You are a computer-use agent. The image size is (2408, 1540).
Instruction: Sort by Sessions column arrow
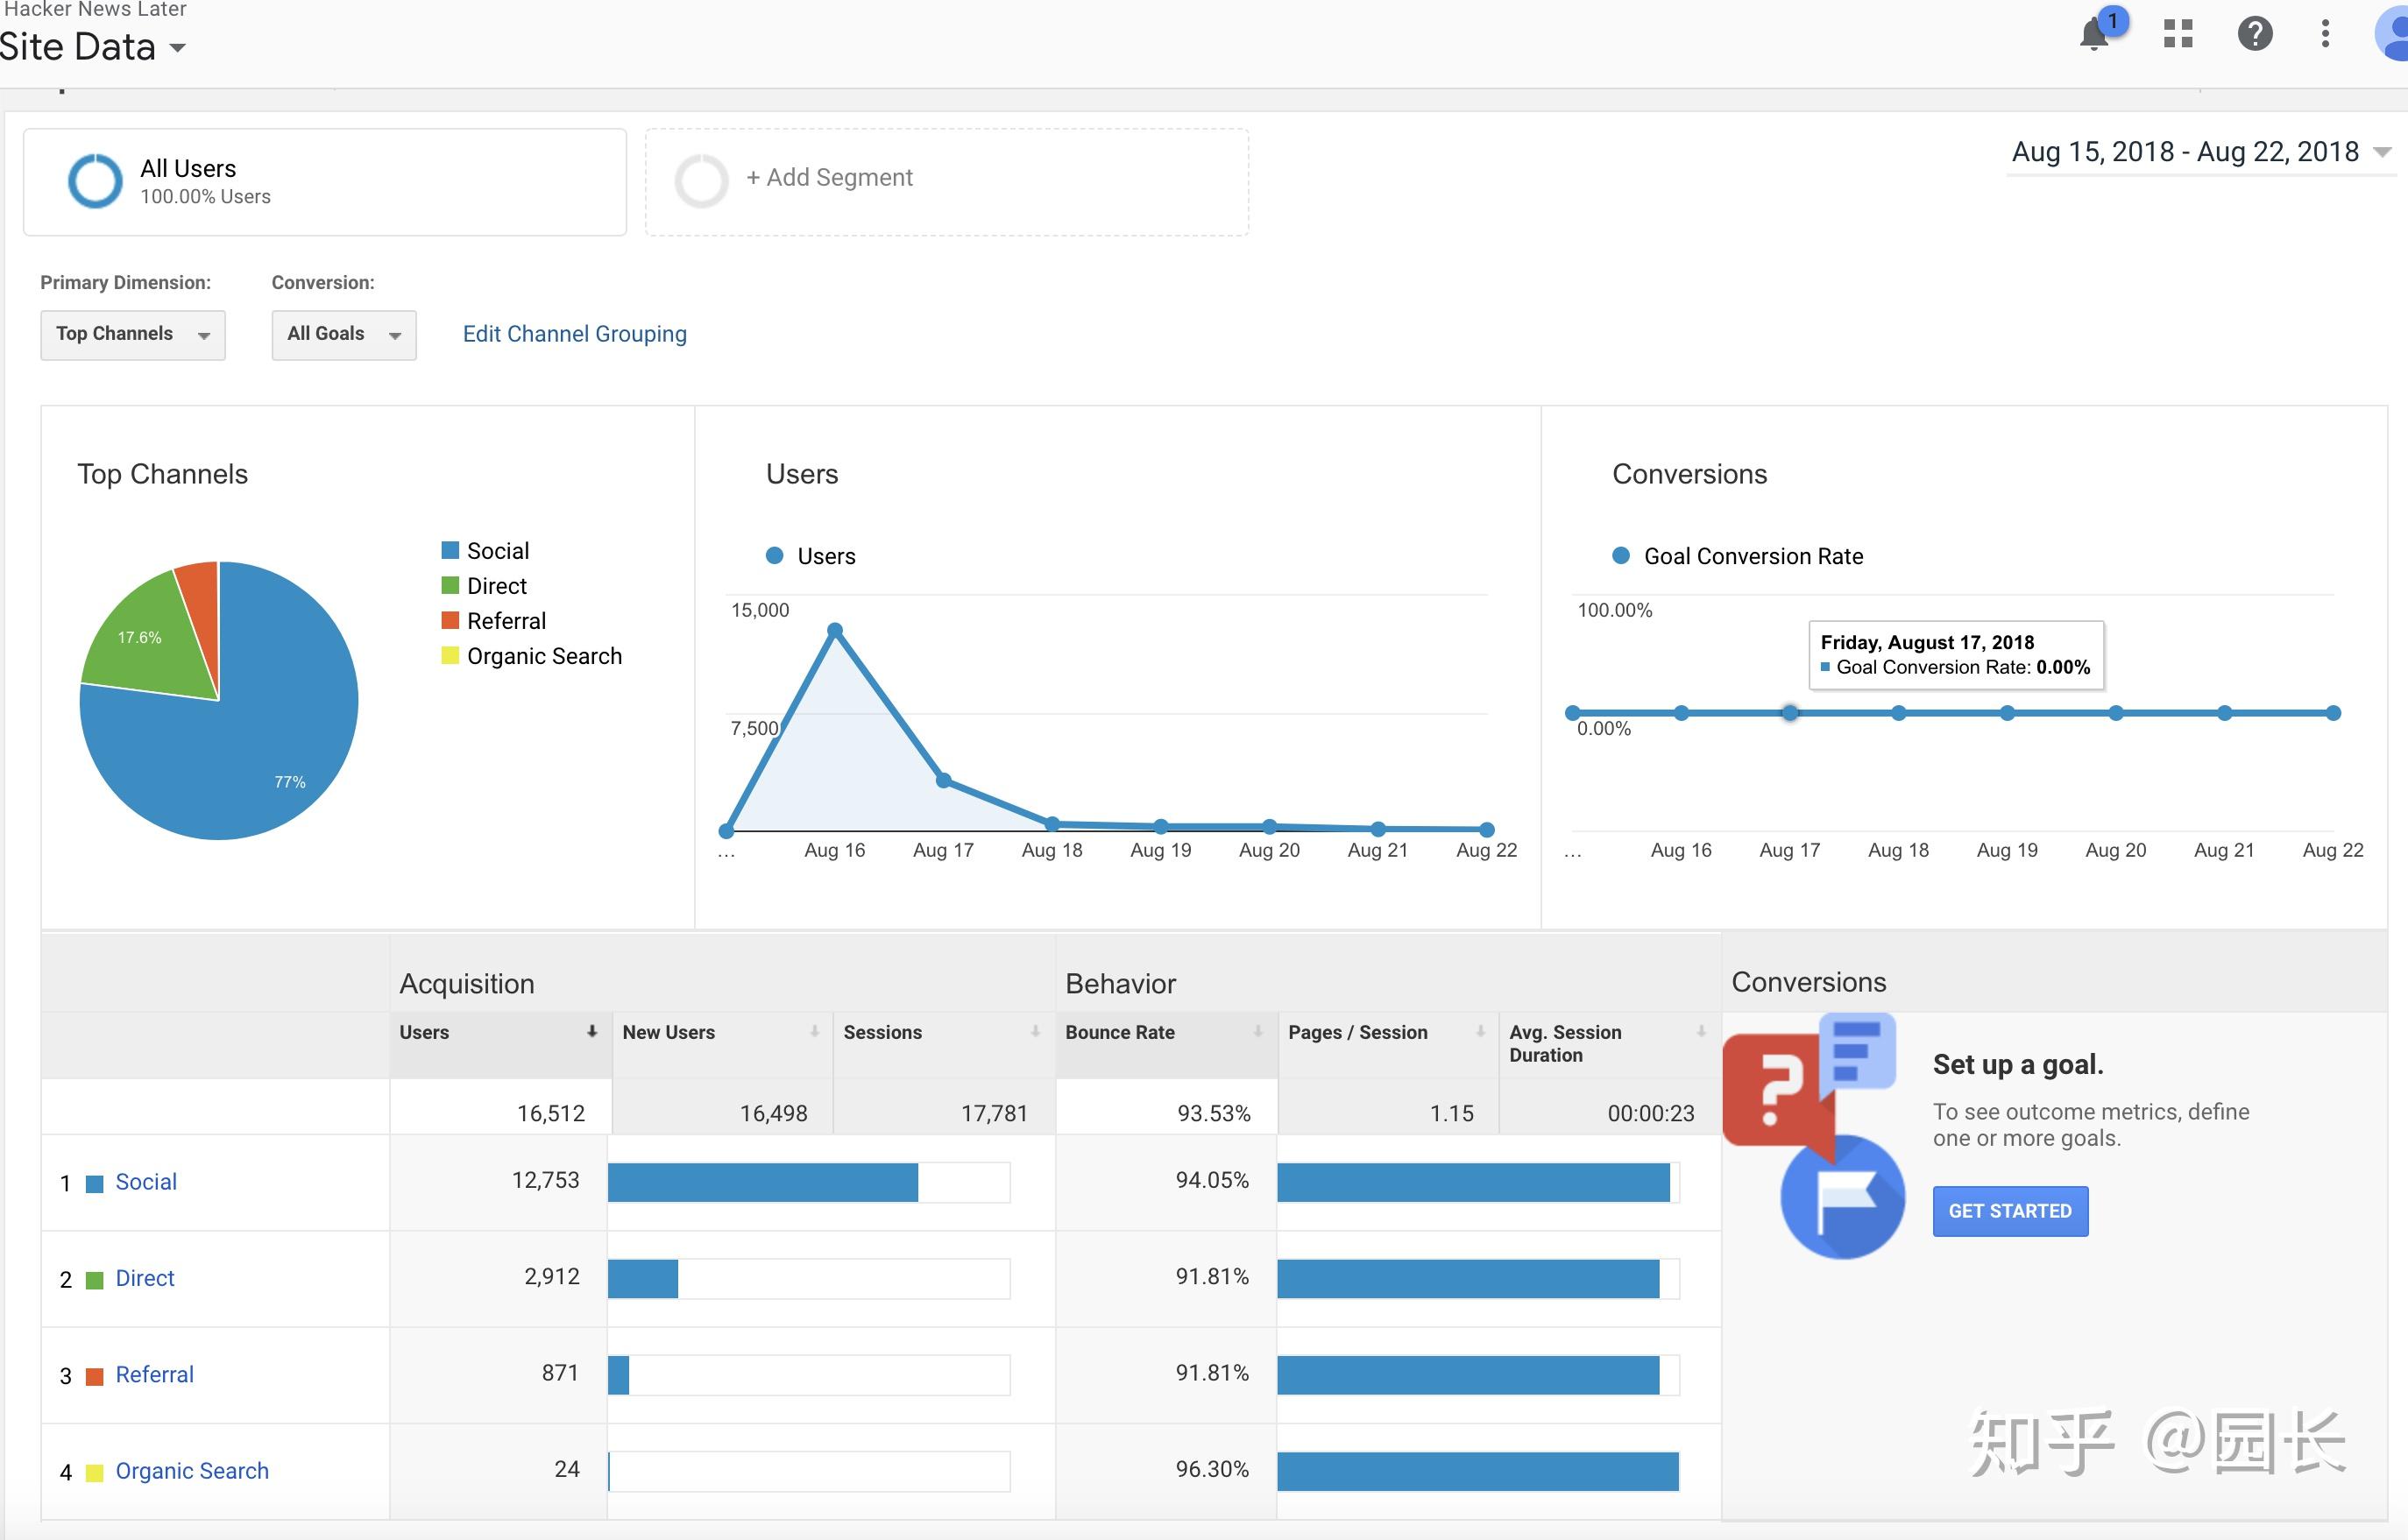(1035, 1031)
